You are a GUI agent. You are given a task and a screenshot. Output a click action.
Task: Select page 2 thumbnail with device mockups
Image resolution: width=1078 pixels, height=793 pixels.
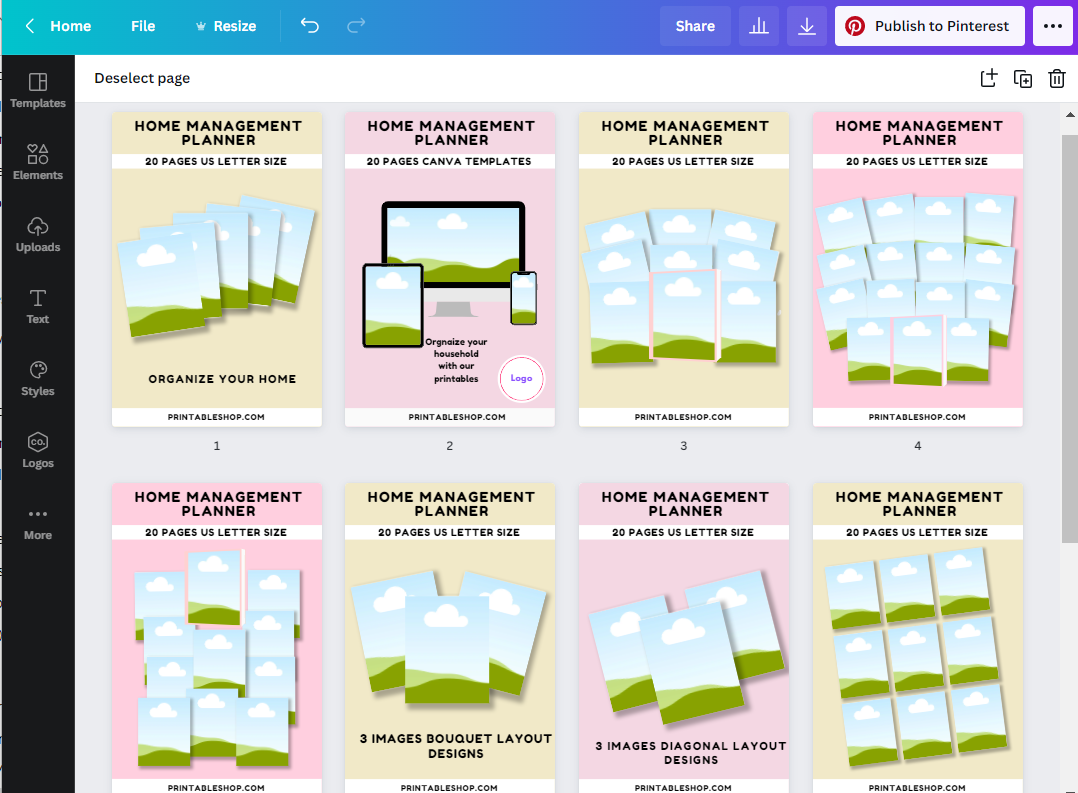[x=450, y=269]
